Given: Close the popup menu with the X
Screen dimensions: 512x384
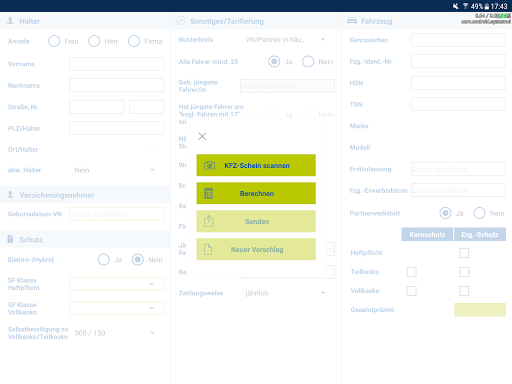Looking at the screenshot, I should 202,136.
